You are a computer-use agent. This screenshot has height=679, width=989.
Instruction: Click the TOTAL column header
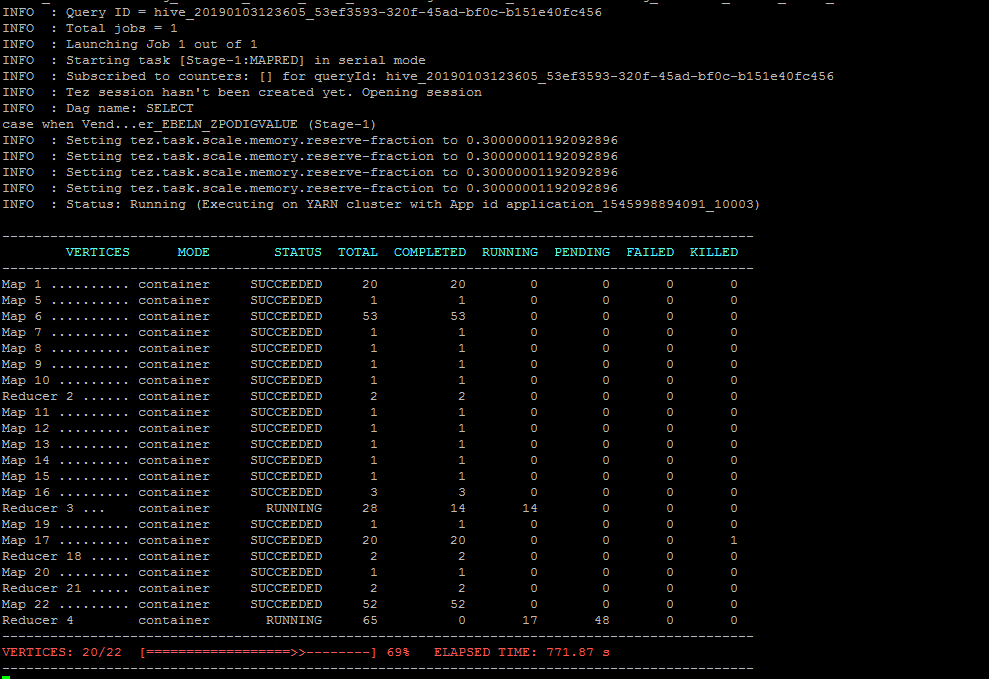click(358, 252)
